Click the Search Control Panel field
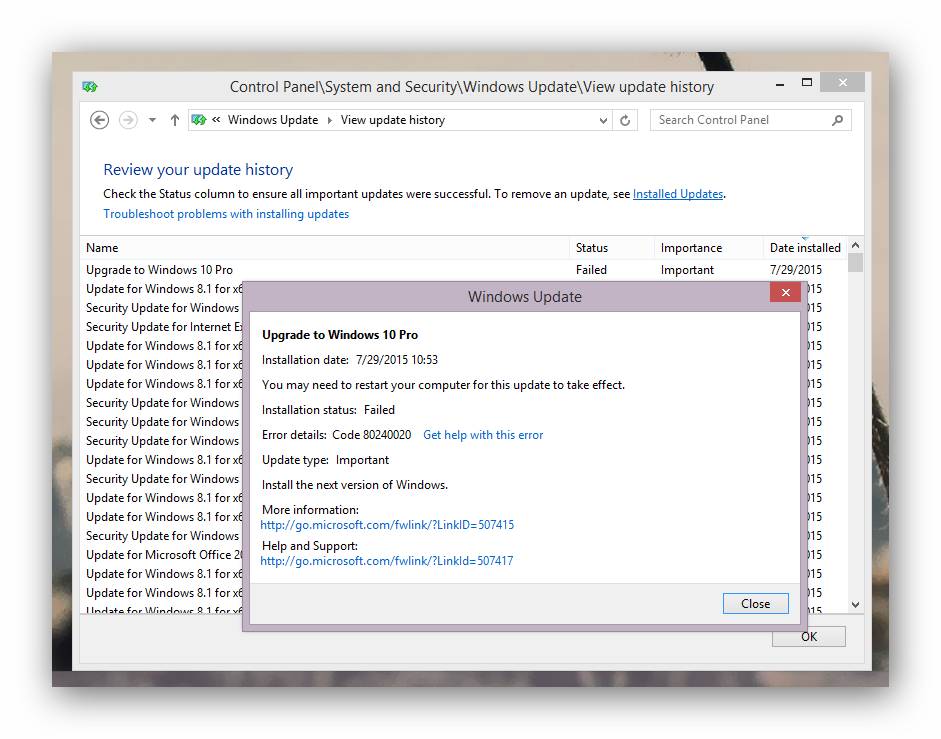The height and width of the screenshot is (739, 941). (x=740, y=120)
